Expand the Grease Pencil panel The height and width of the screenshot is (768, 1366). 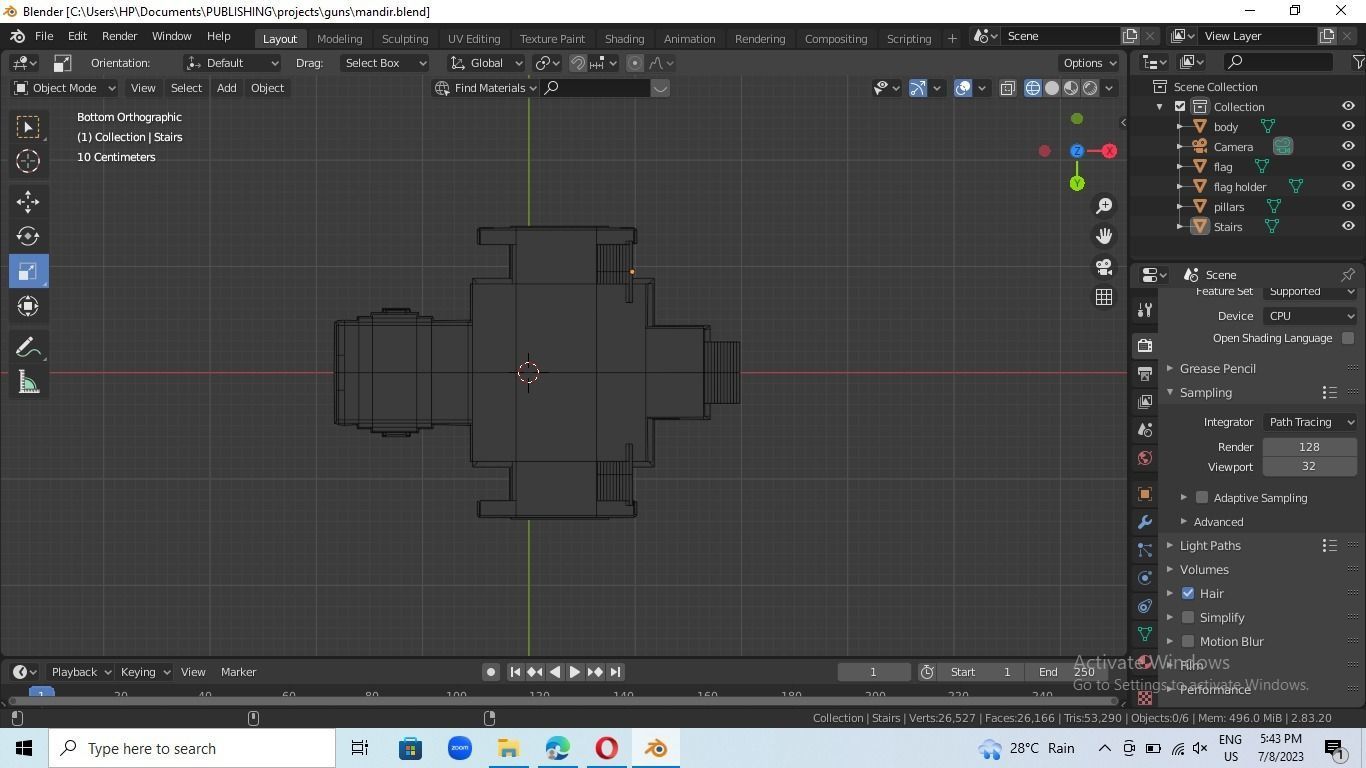[1217, 368]
